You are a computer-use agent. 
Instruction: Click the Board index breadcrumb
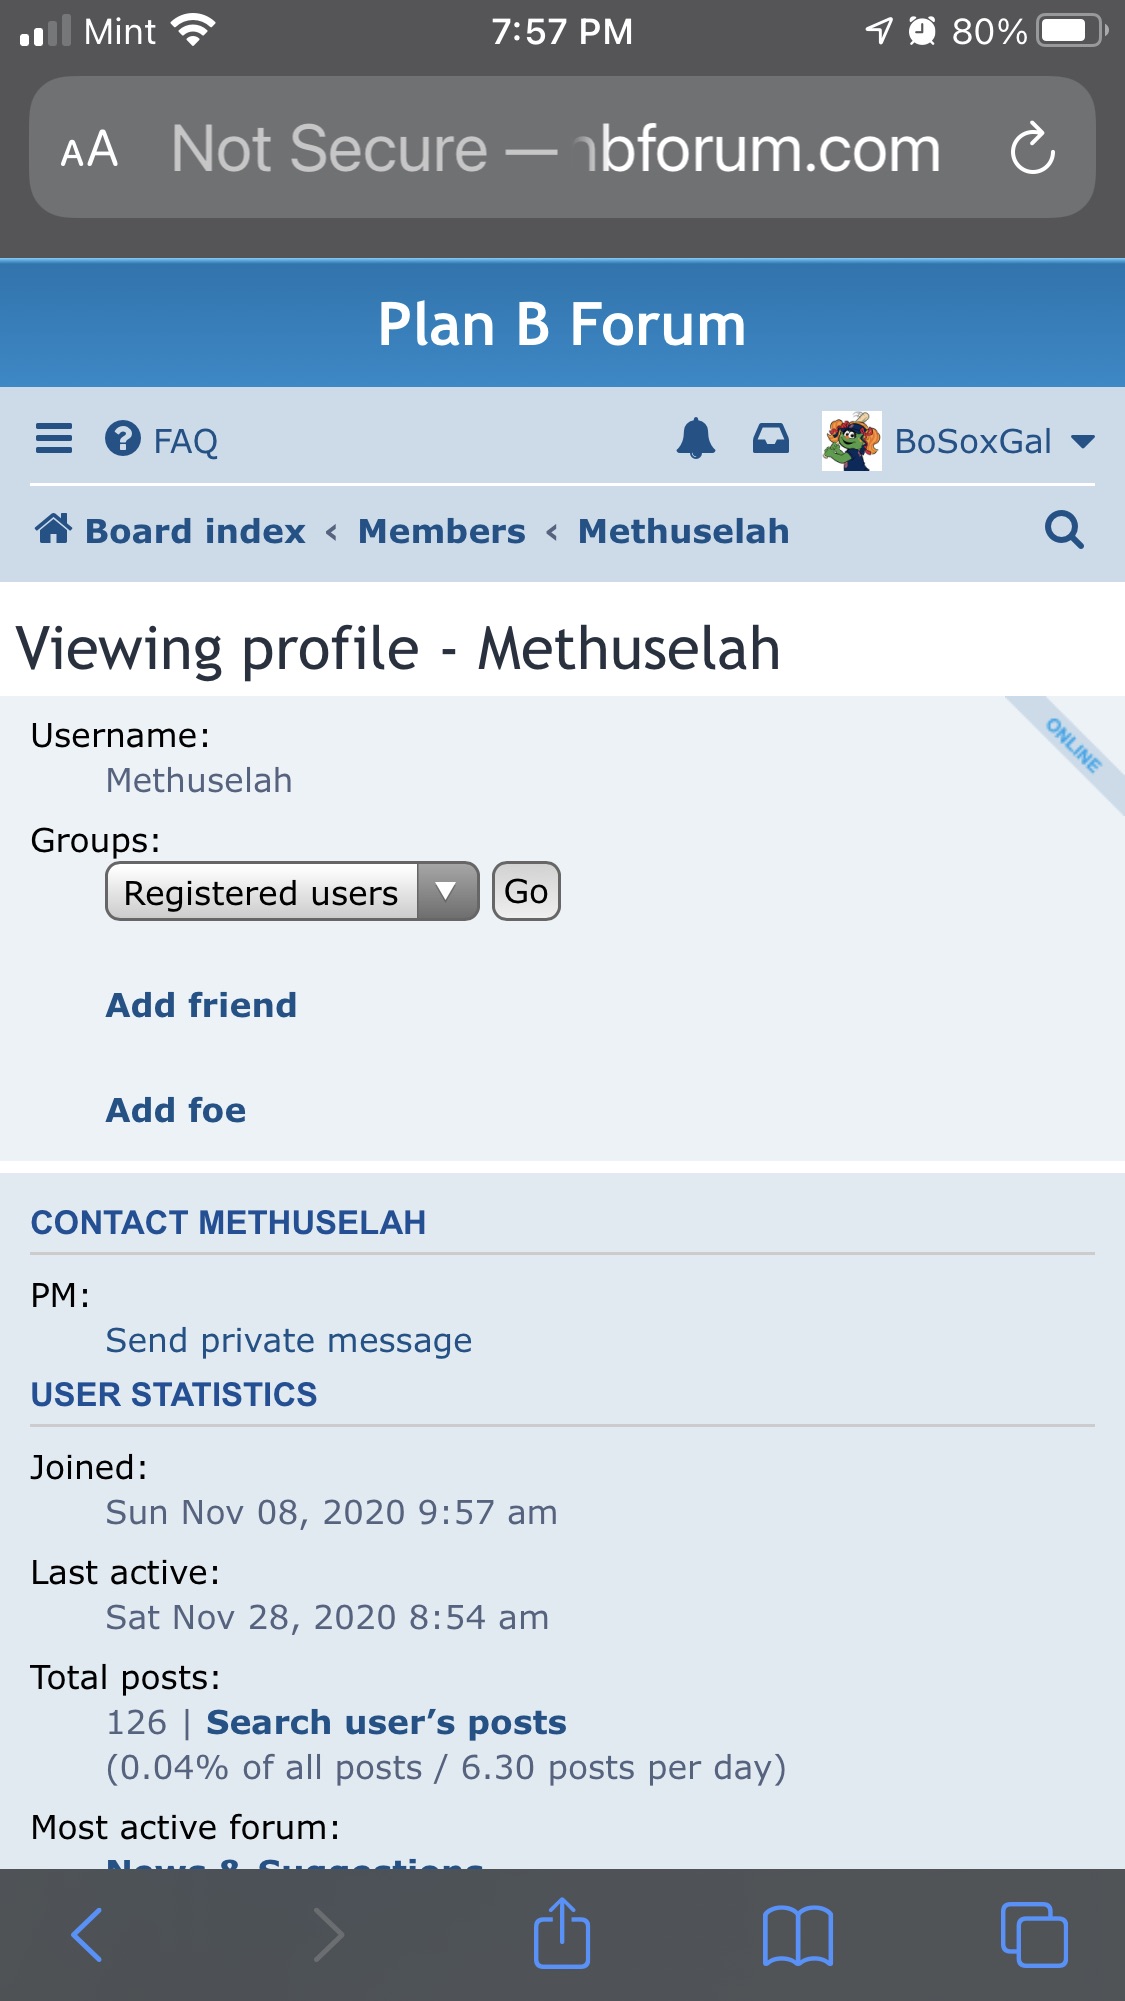pyautogui.click(x=194, y=531)
